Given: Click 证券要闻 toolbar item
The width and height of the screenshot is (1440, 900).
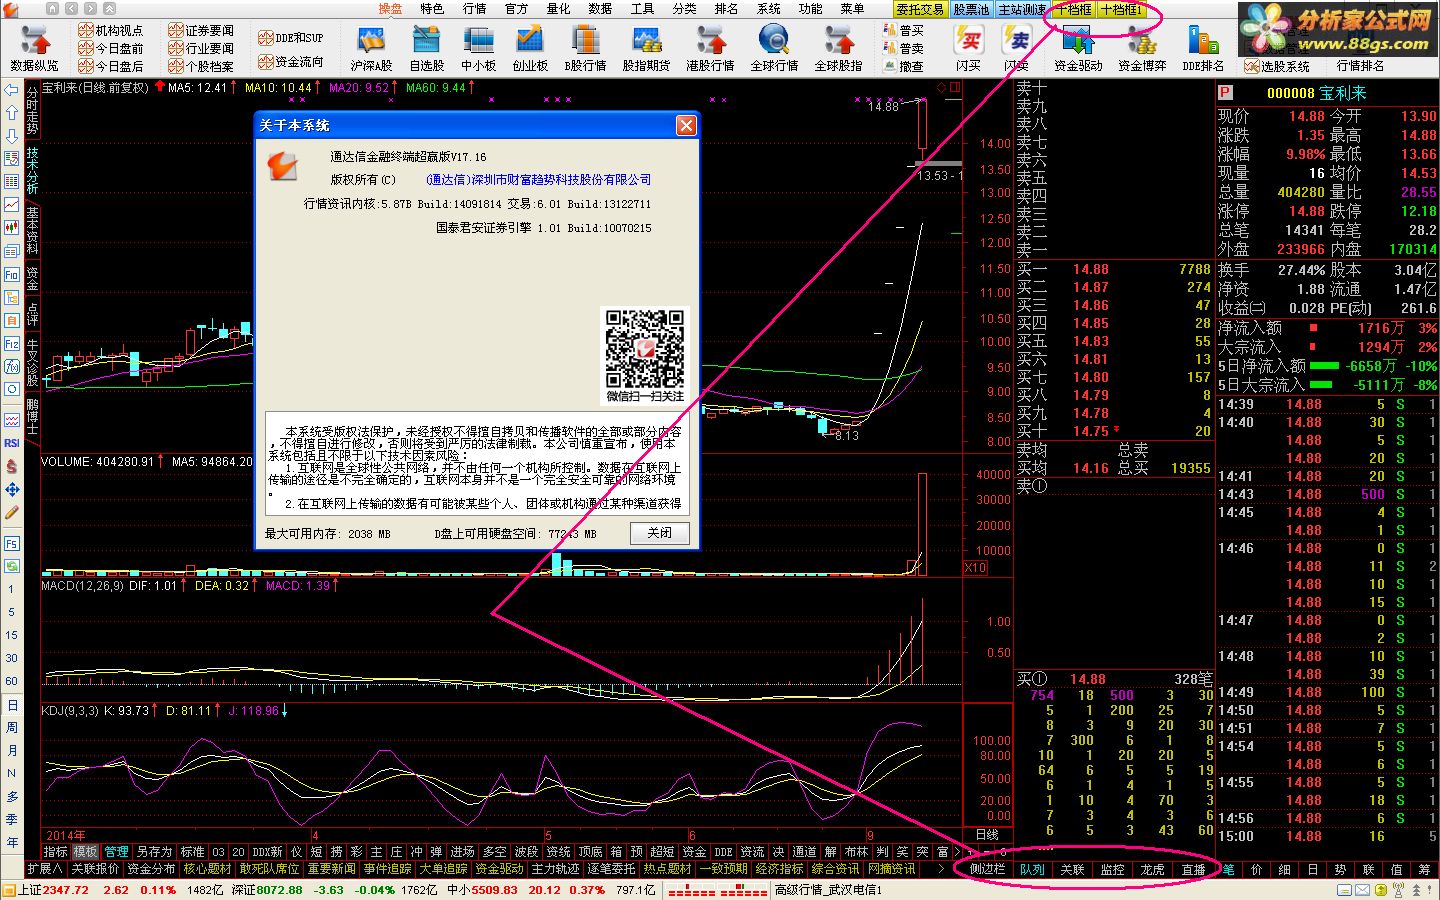Looking at the screenshot, I should [201, 30].
